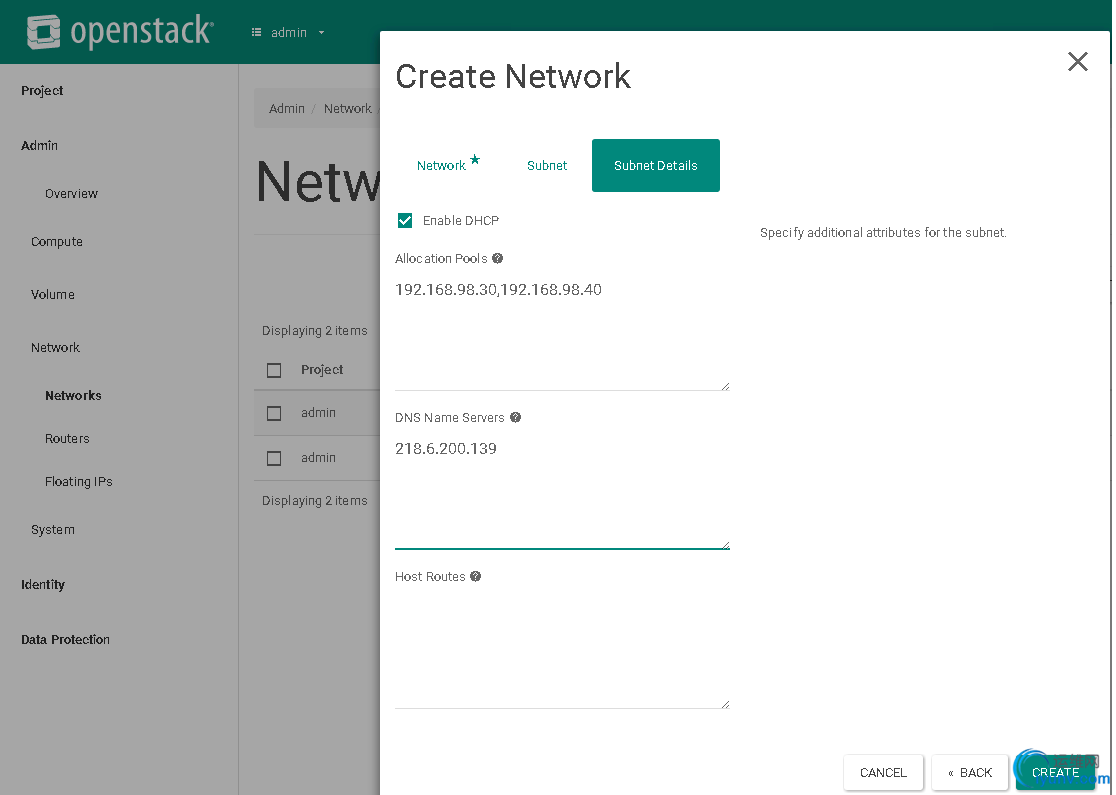Close the Create Network dialog
Screen dimensions: 1116x795
[1077, 62]
